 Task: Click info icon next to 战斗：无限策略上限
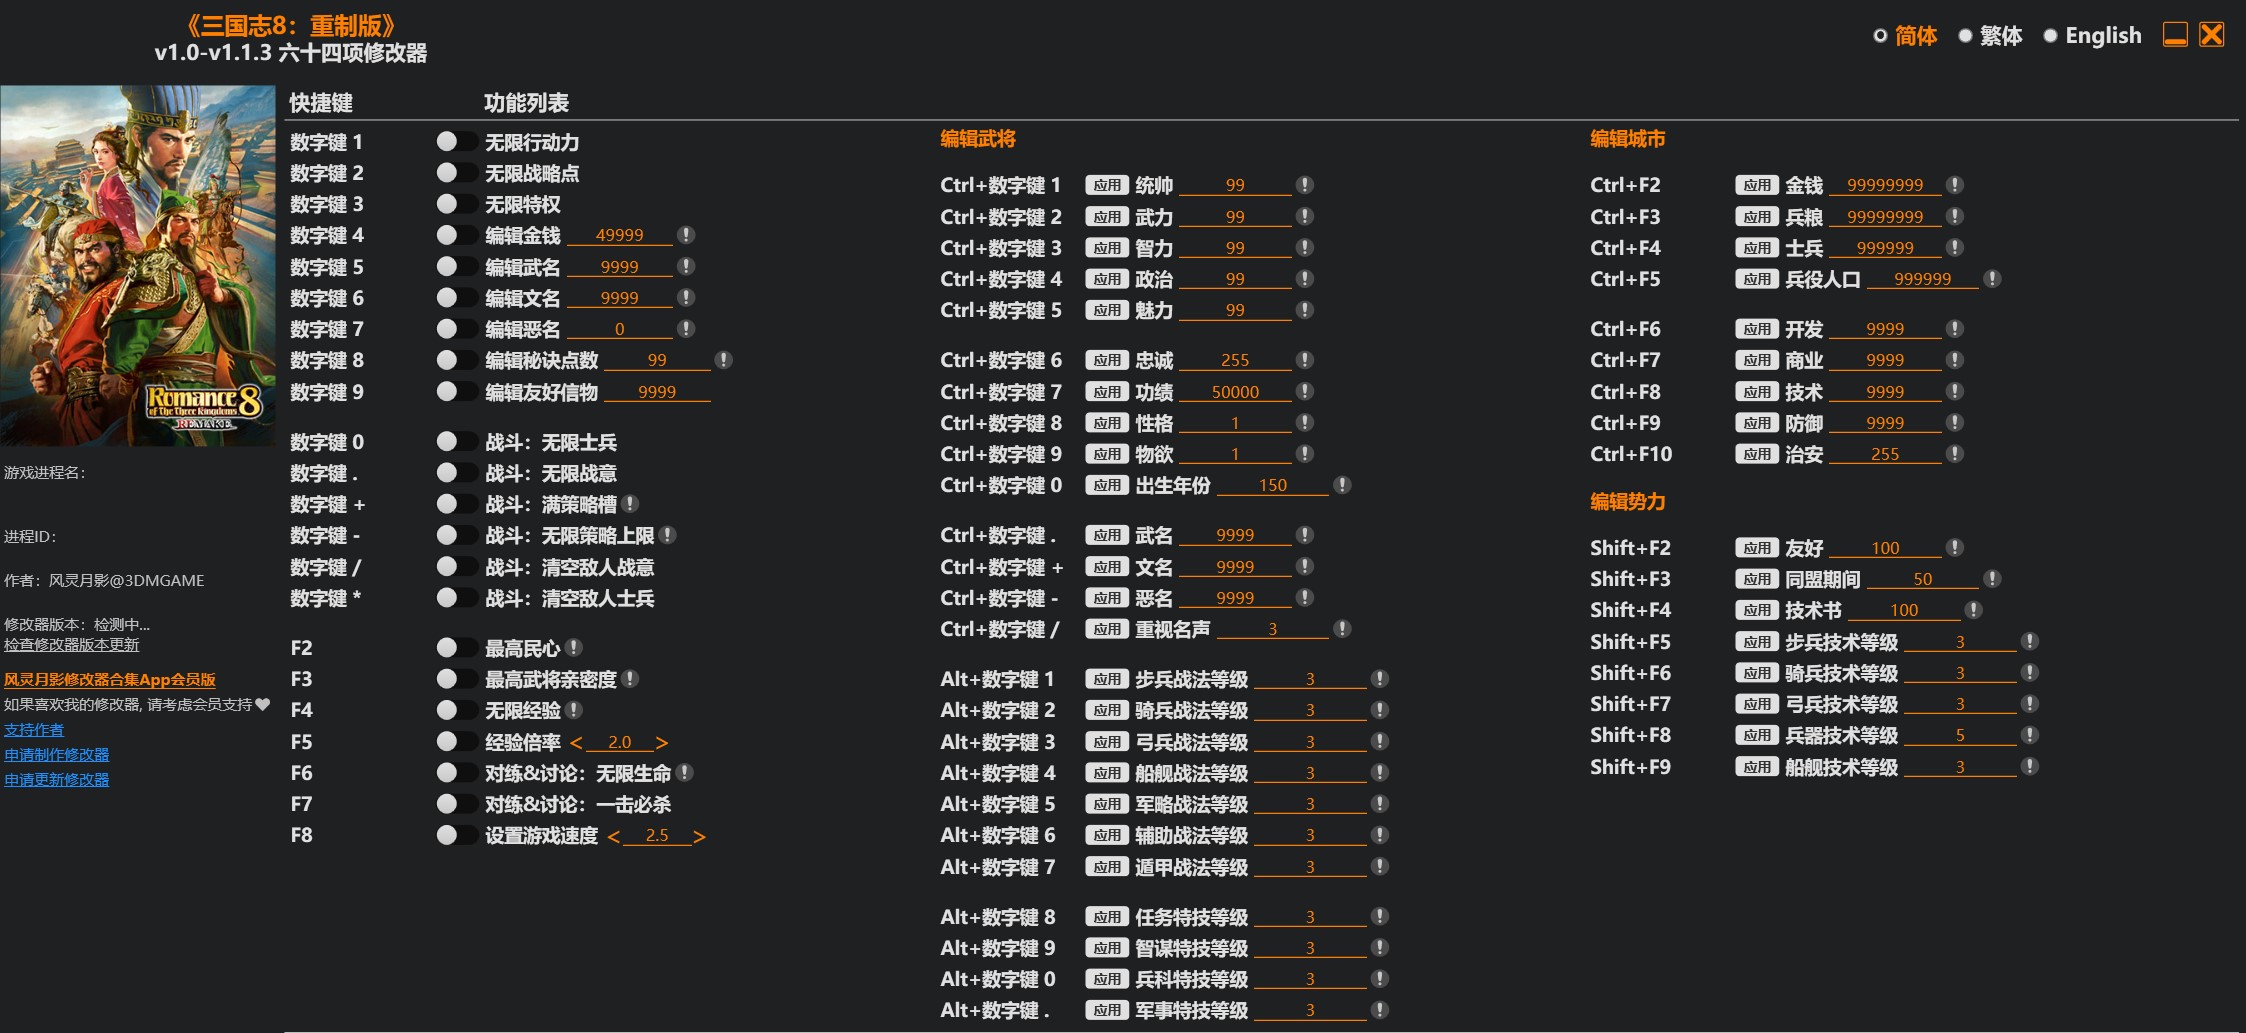[668, 535]
